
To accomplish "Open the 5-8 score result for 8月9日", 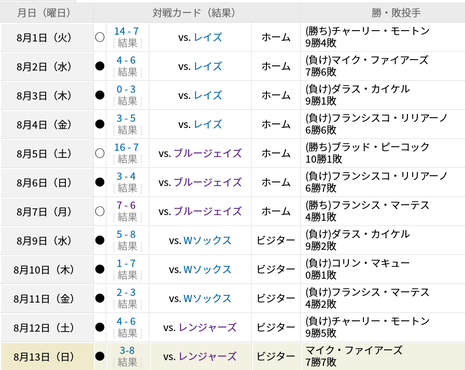I will point(126,234).
